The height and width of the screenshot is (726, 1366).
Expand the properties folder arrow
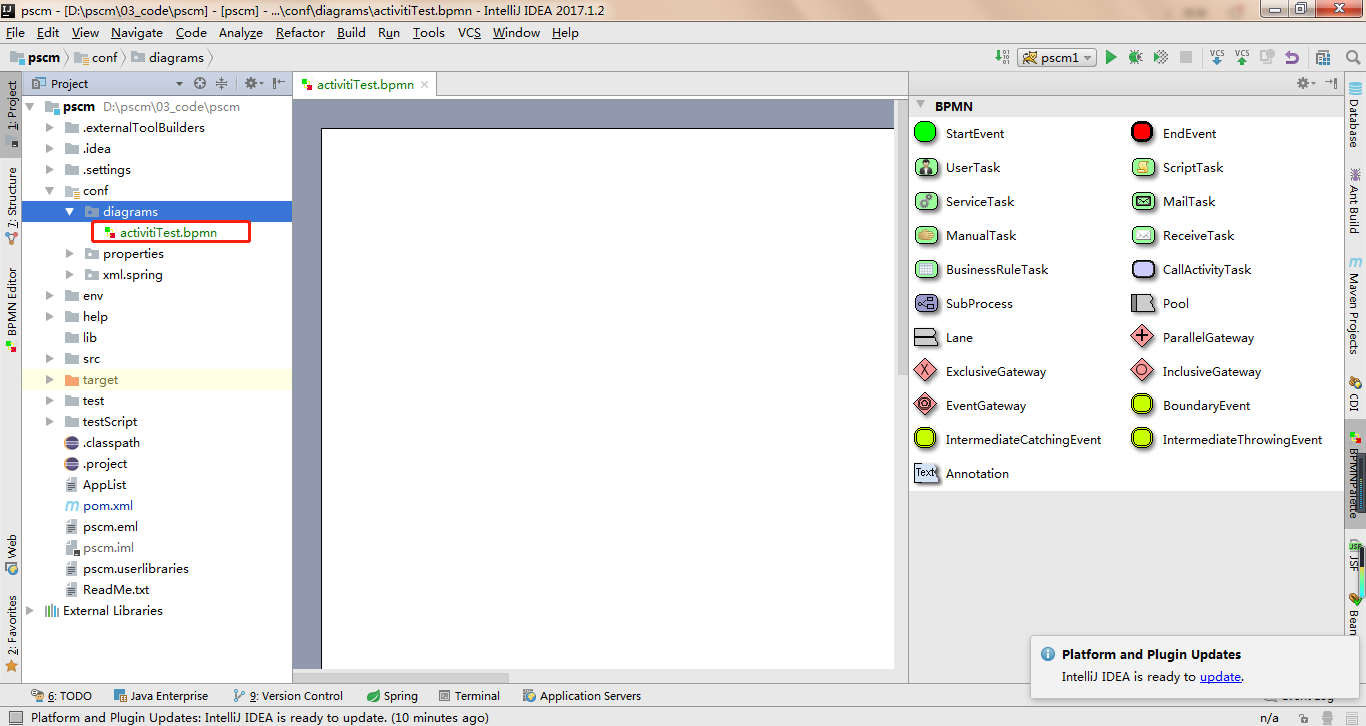point(70,253)
